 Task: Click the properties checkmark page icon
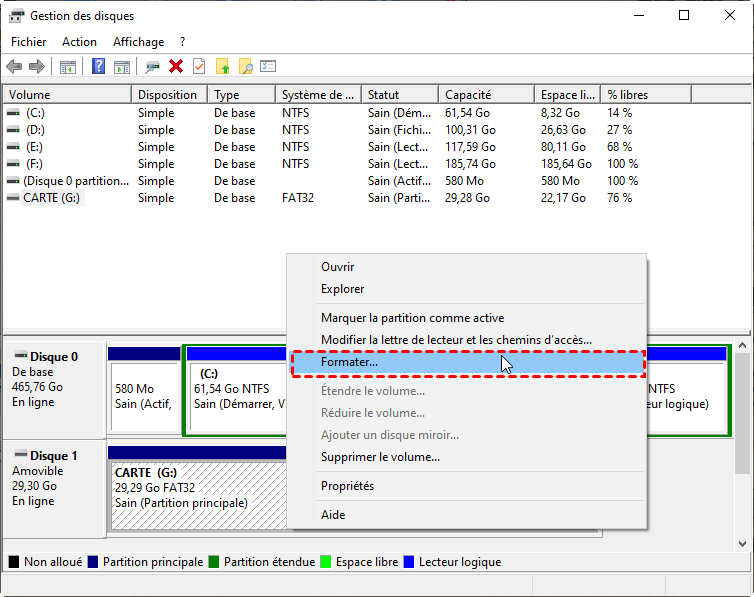click(x=199, y=67)
